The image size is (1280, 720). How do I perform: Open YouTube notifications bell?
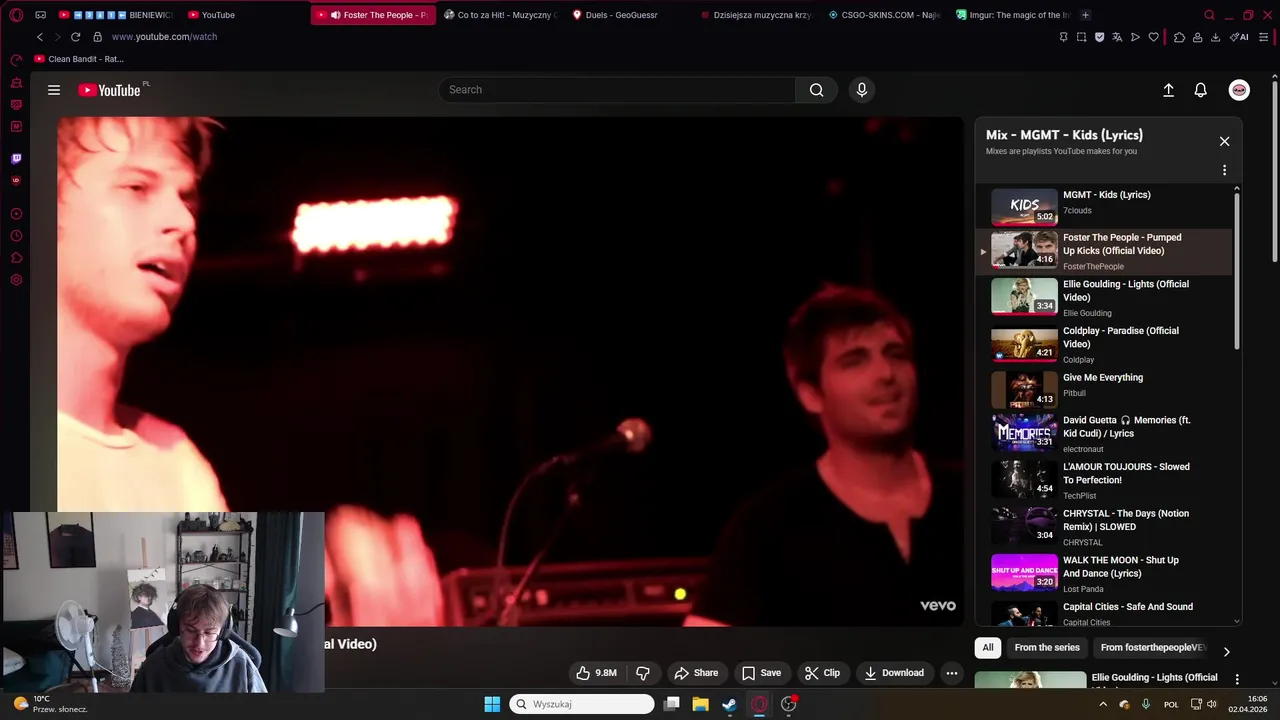click(x=1201, y=90)
